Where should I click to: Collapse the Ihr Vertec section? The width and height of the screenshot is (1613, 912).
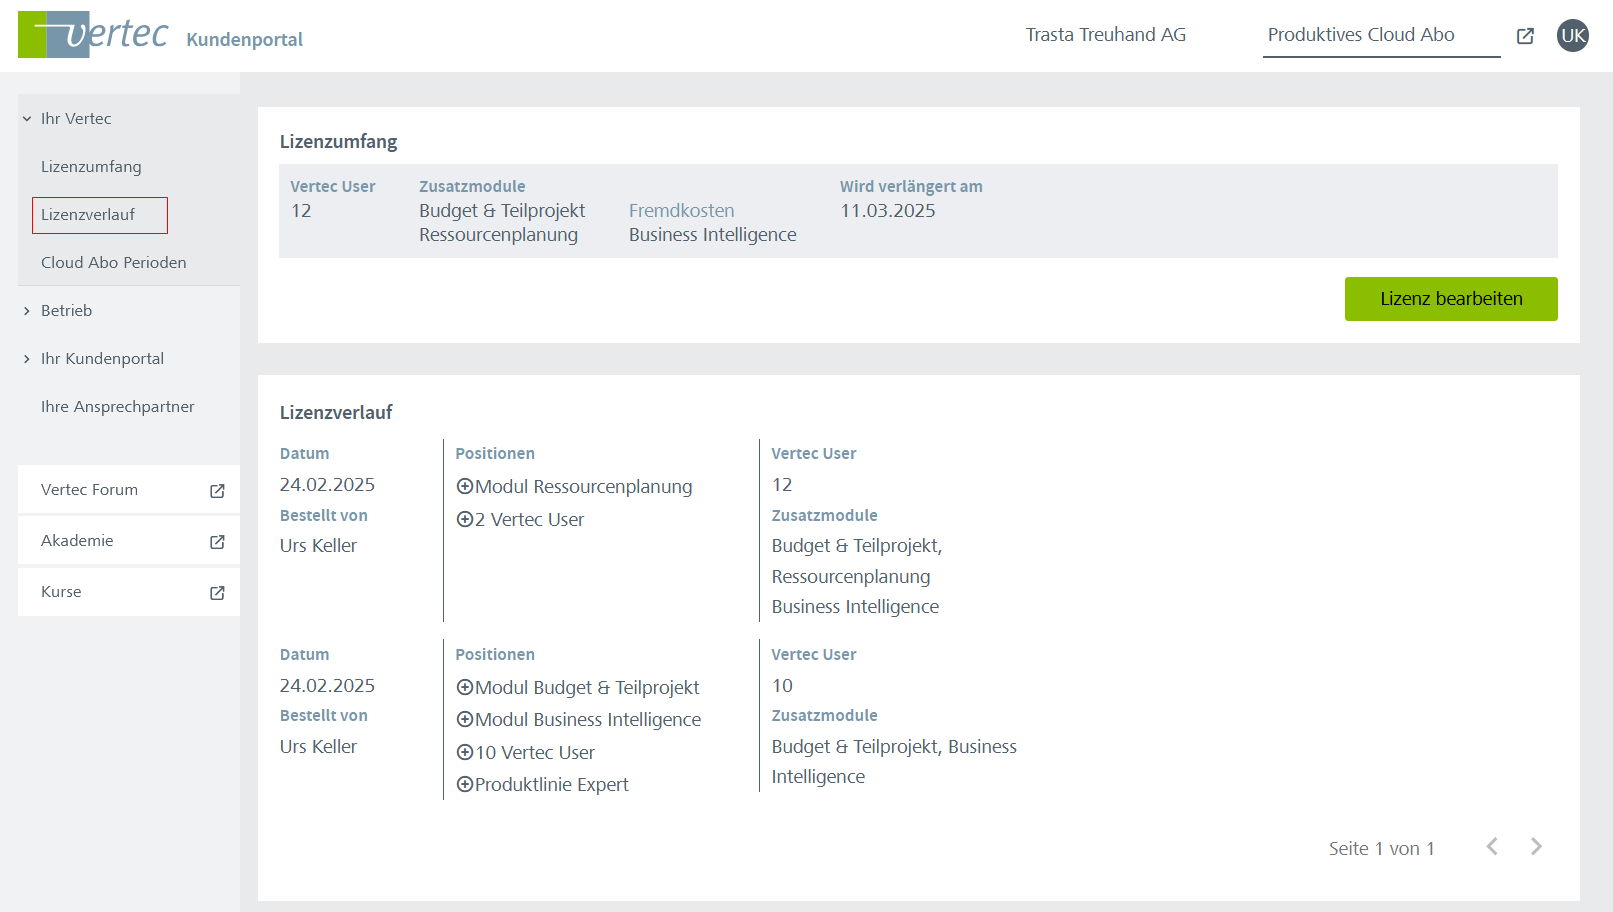(x=27, y=119)
